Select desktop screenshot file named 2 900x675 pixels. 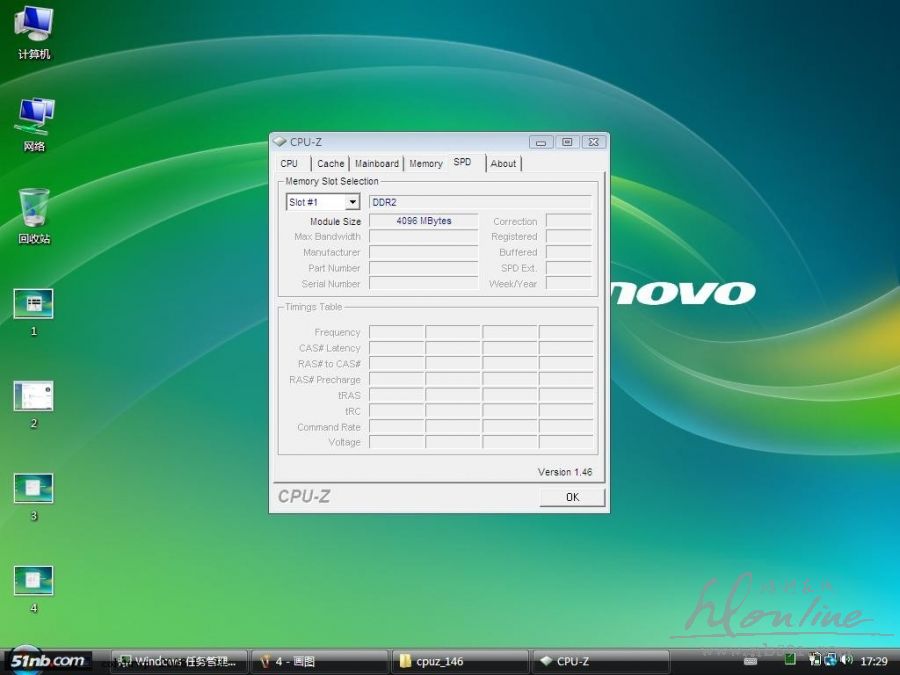[33, 396]
